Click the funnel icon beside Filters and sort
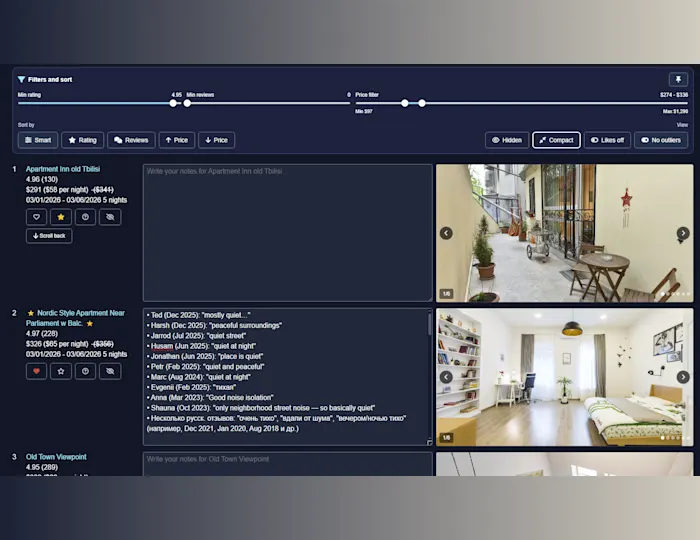Image resolution: width=700 pixels, height=540 pixels. [x=21, y=79]
